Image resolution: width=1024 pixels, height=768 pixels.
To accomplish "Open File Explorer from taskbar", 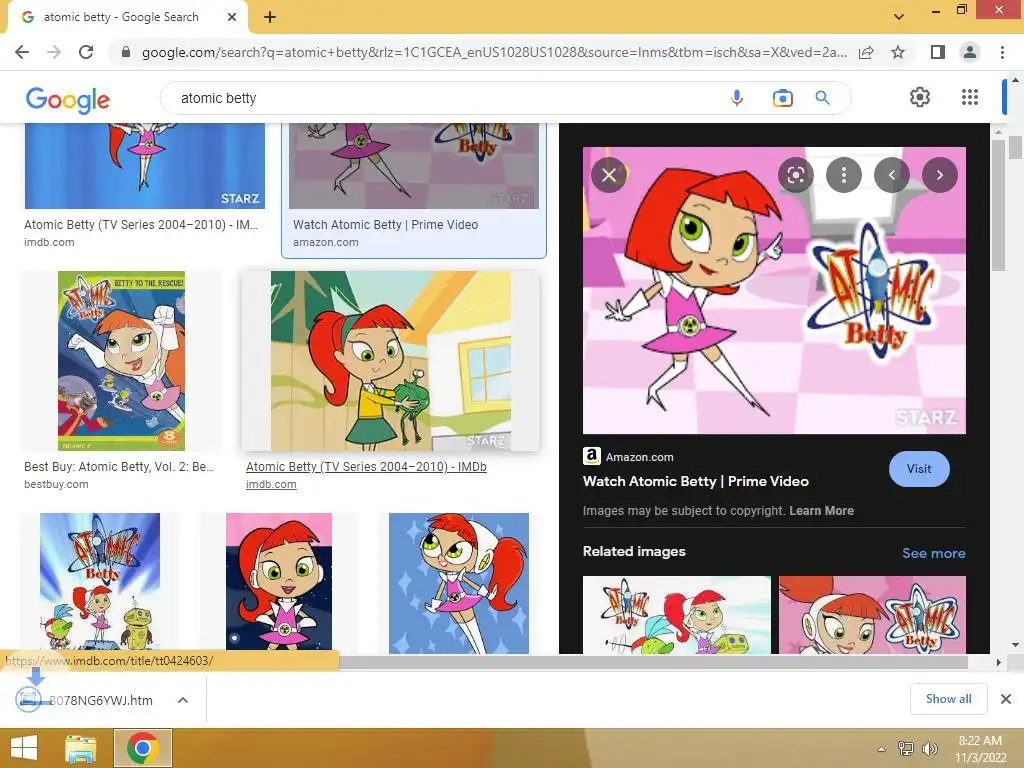I will click(x=81, y=748).
